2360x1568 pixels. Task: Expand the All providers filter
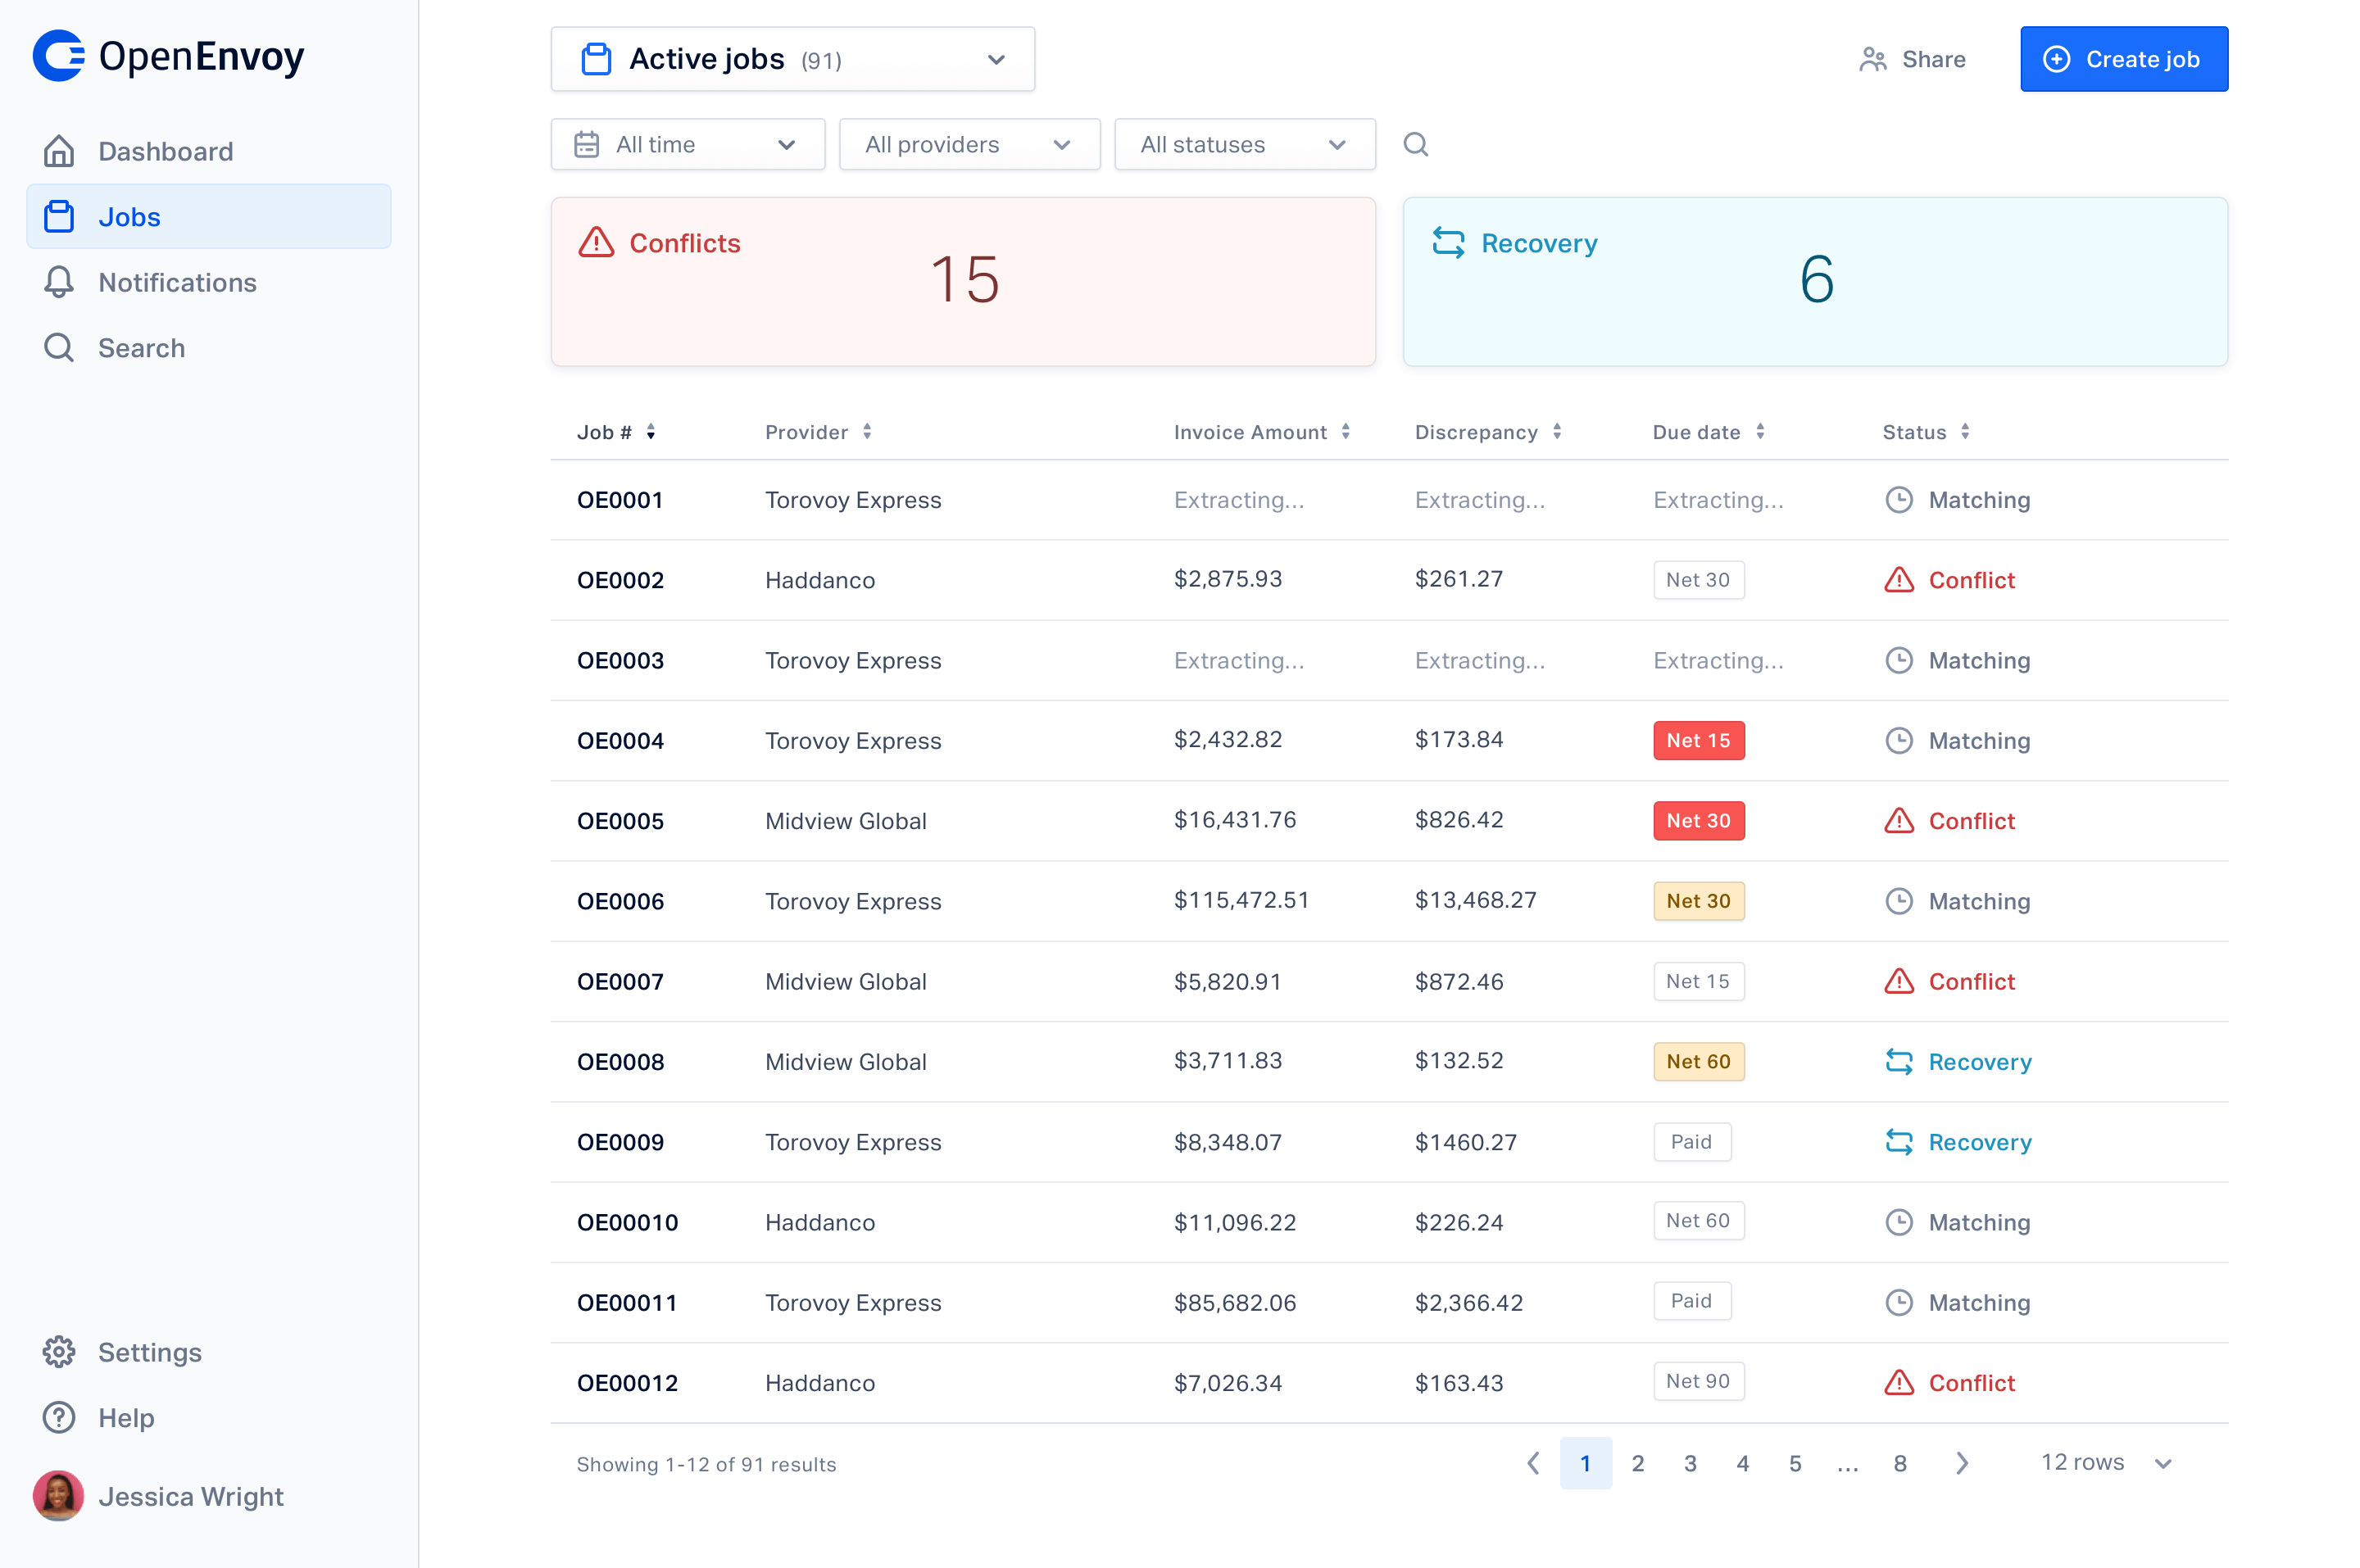(968, 144)
